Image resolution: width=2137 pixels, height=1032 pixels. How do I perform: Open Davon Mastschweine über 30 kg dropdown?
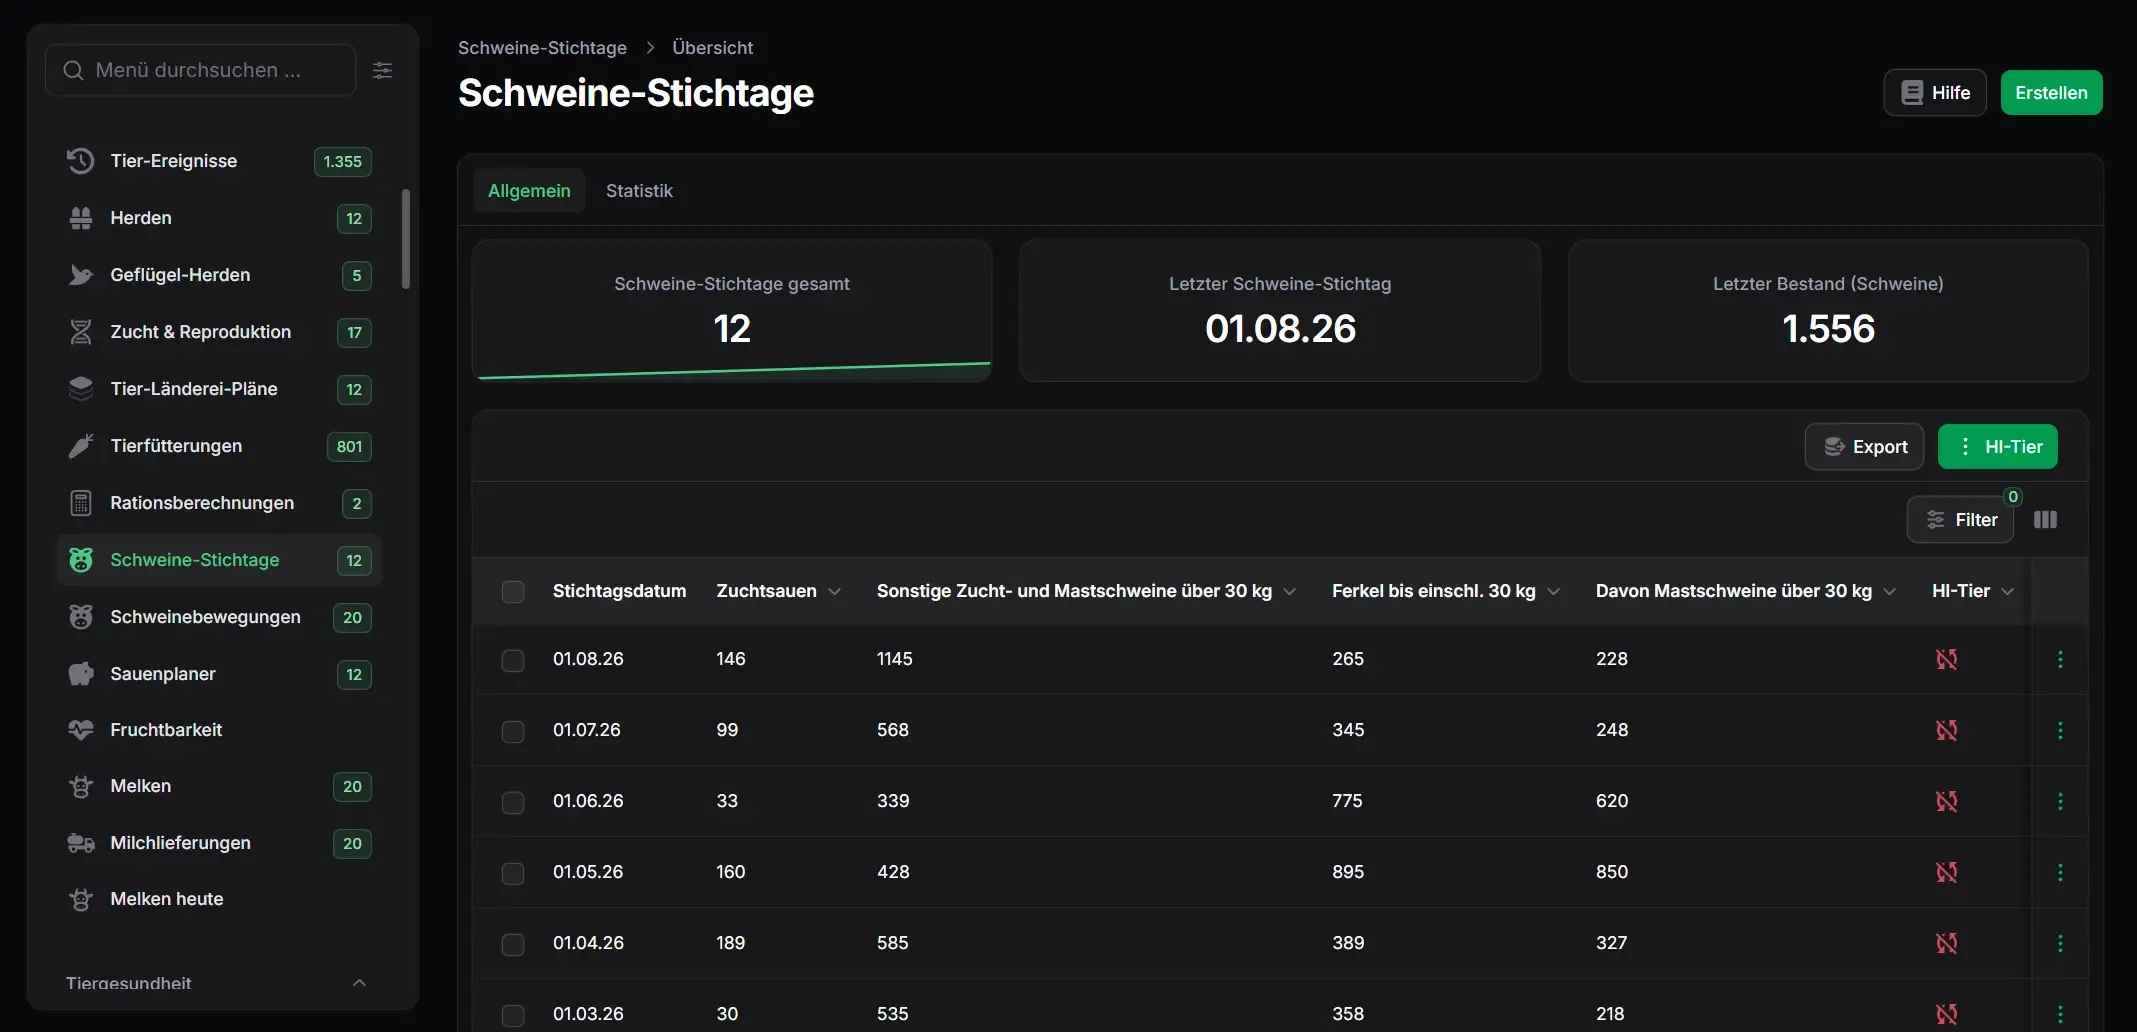pyautogui.click(x=1890, y=592)
